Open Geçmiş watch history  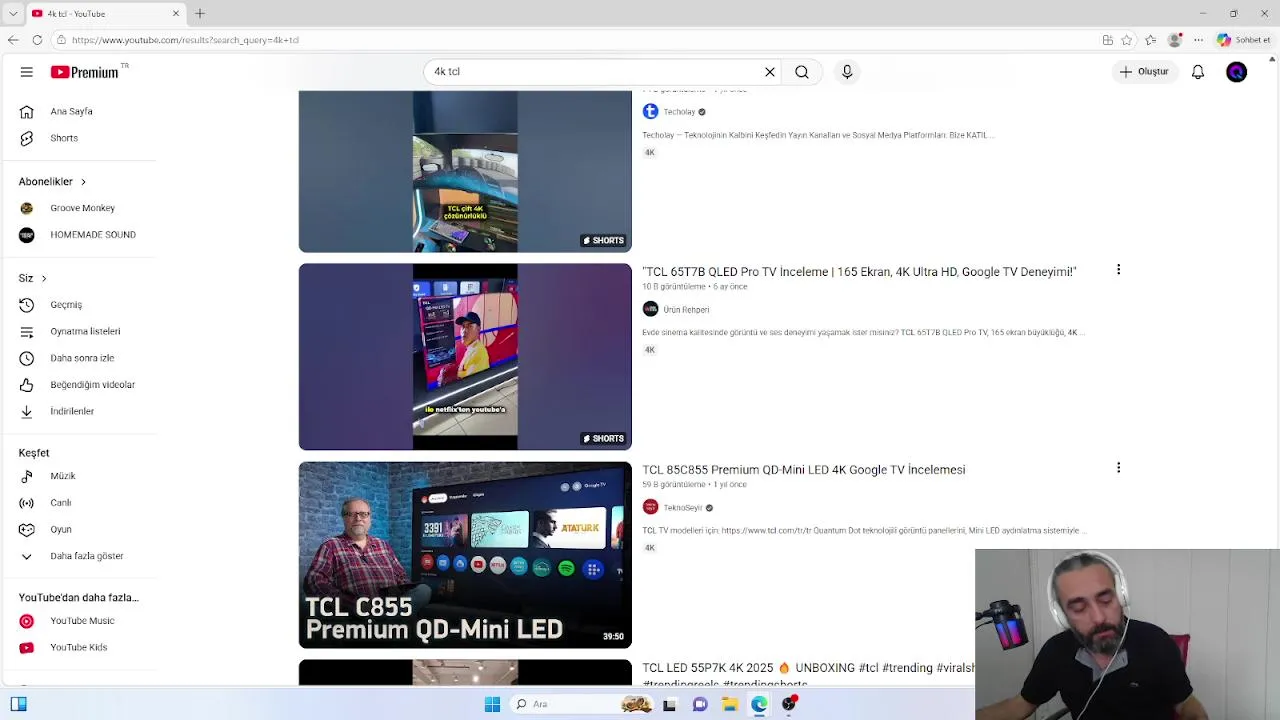tap(66, 305)
